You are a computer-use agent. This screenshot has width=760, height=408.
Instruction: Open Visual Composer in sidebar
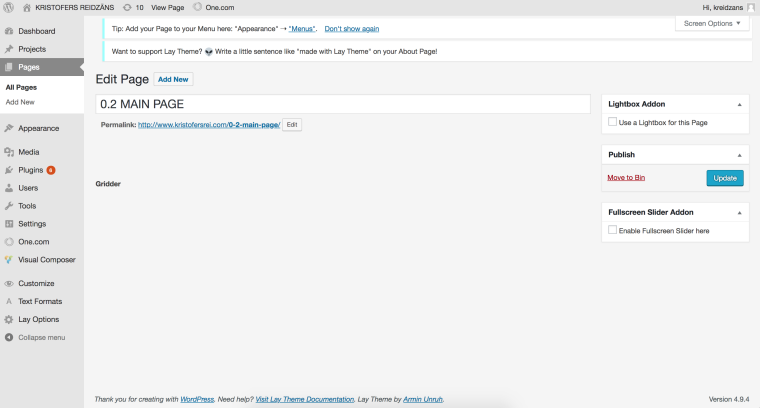tap(46, 259)
